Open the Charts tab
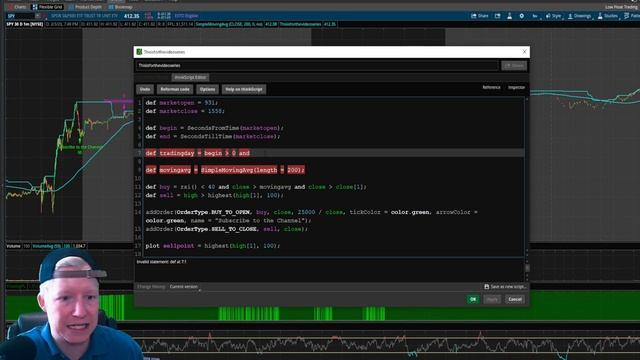The width and height of the screenshot is (640, 360). [16, 7]
